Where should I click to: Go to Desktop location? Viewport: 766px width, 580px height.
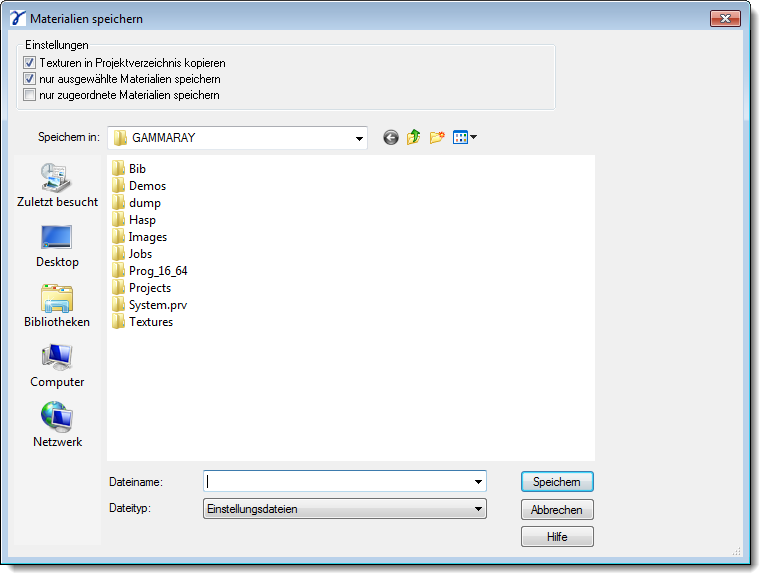[x=57, y=246]
